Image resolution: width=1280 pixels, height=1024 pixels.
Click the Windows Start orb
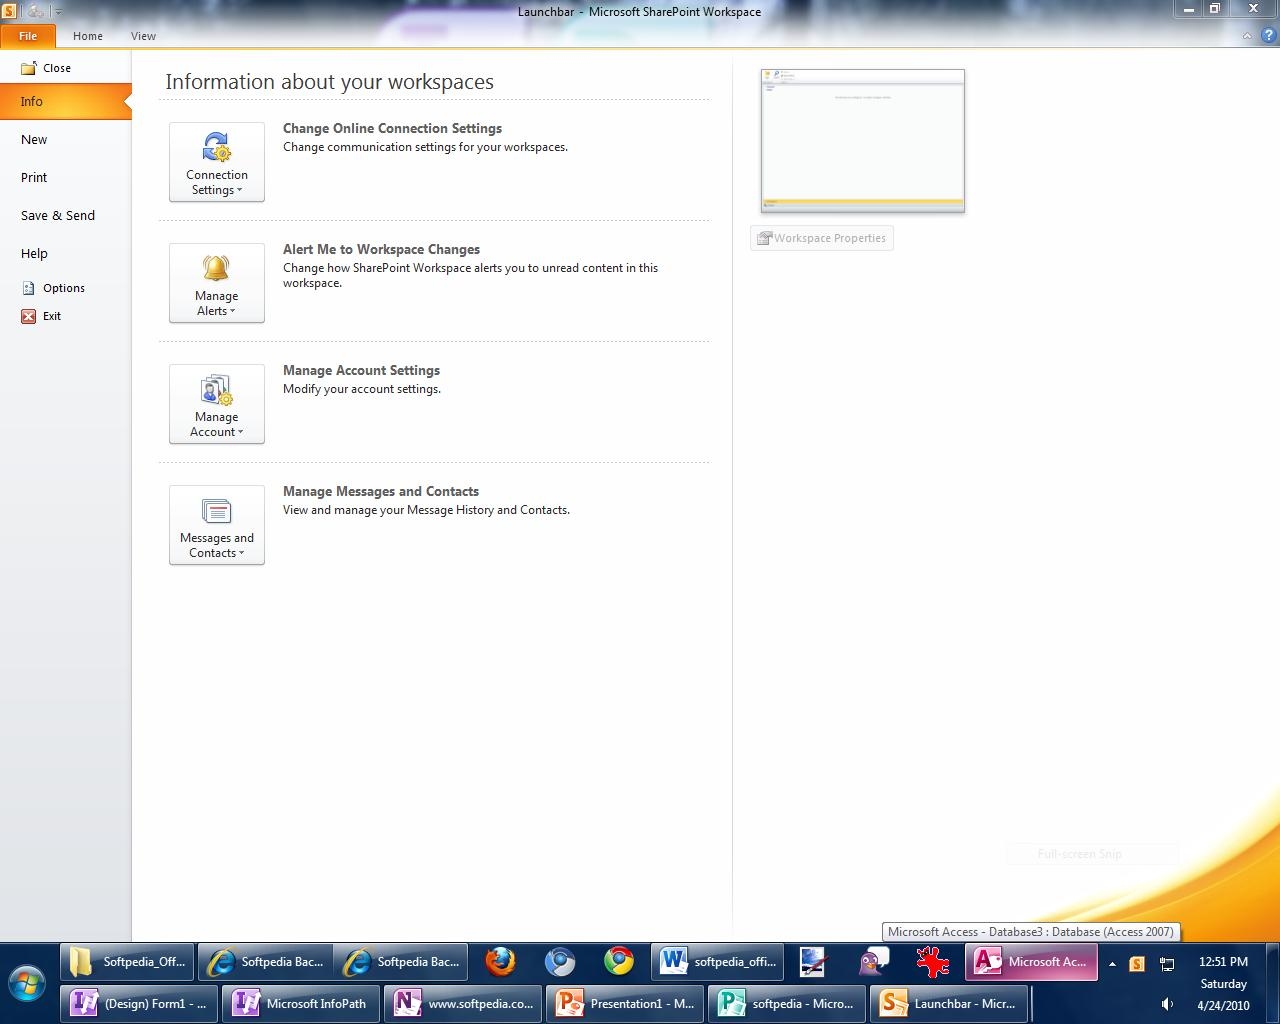27,982
